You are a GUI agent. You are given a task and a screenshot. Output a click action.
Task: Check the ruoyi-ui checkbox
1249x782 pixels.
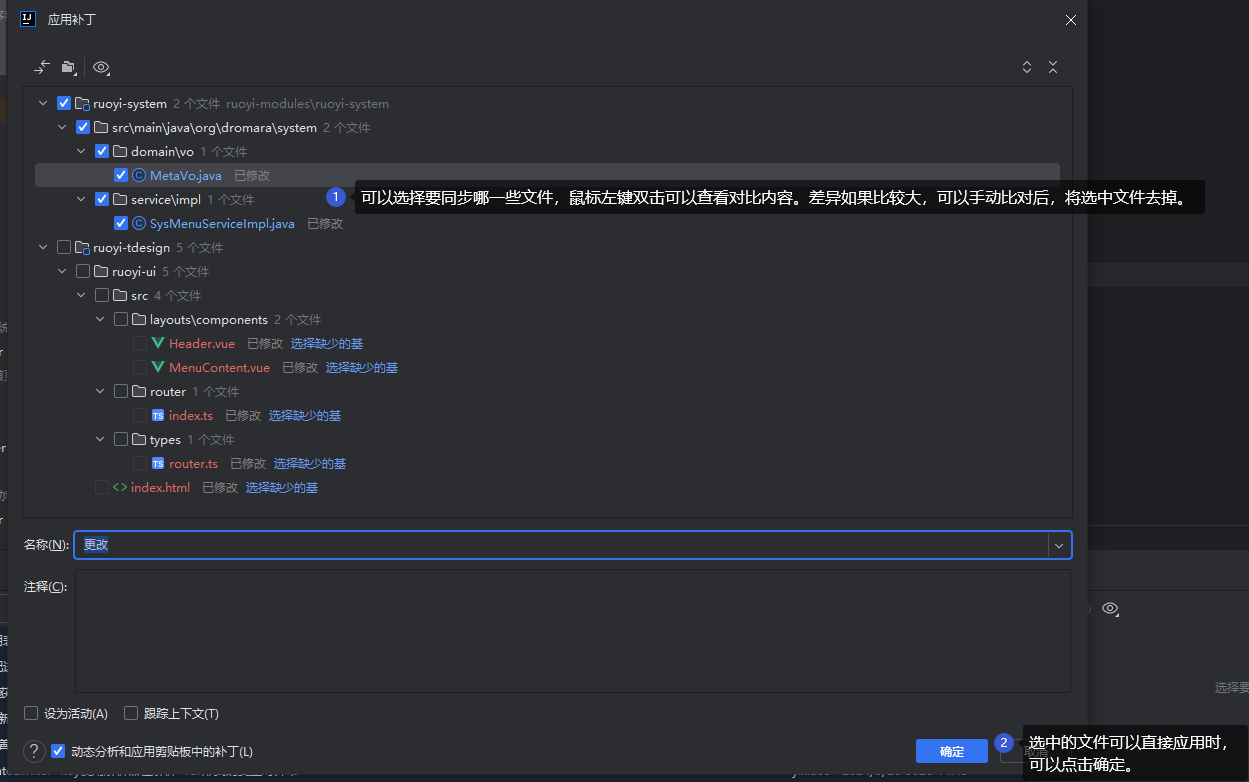(x=83, y=271)
